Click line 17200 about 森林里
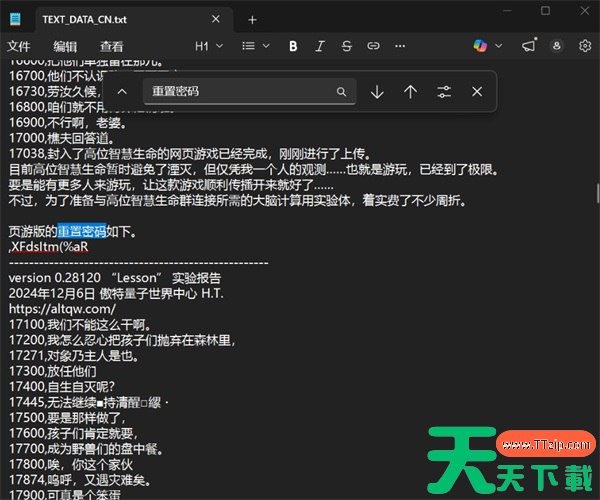The image size is (600, 500). point(122,340)
